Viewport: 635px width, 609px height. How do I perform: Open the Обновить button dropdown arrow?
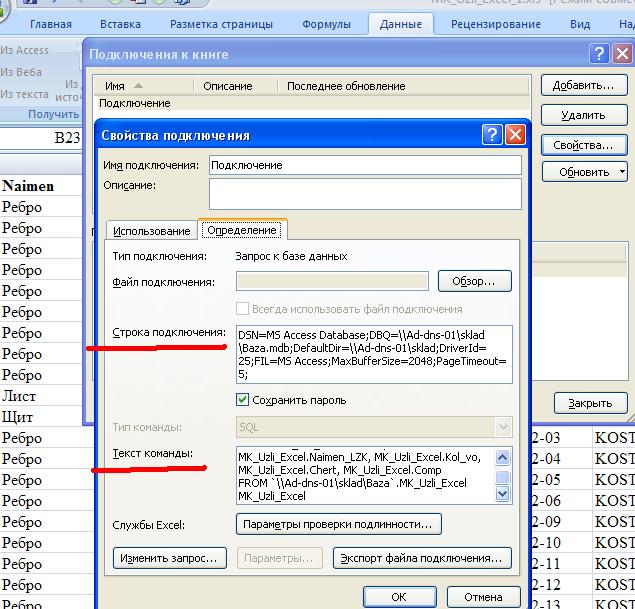pos(622,172)
